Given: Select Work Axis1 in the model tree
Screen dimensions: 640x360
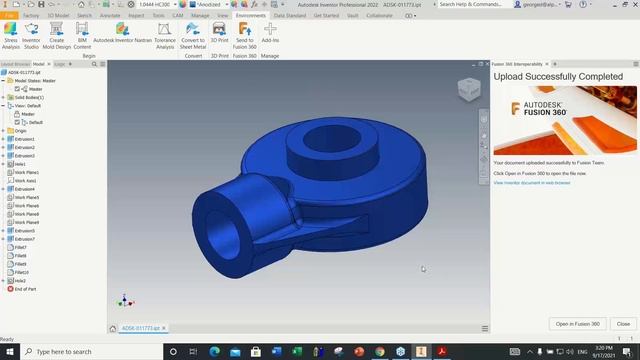Looking at the screenshot, I should [25, 181].
